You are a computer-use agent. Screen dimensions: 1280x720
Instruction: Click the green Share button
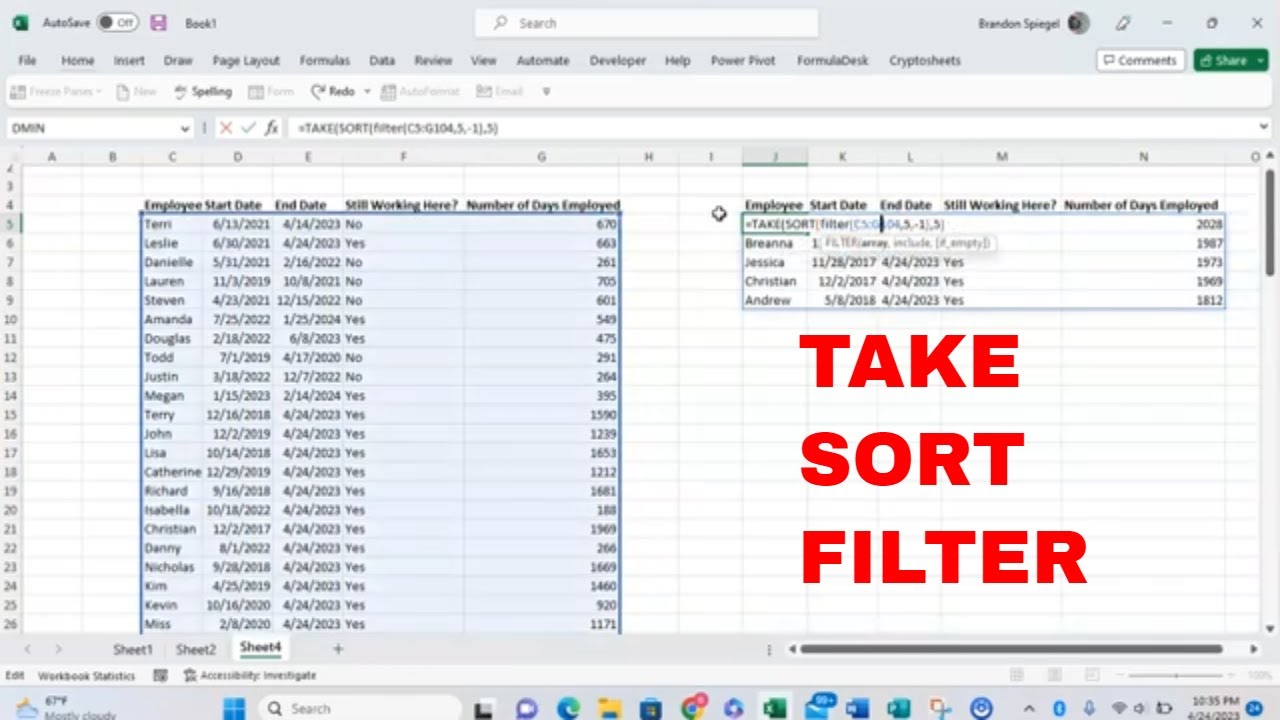(1230, 60)
